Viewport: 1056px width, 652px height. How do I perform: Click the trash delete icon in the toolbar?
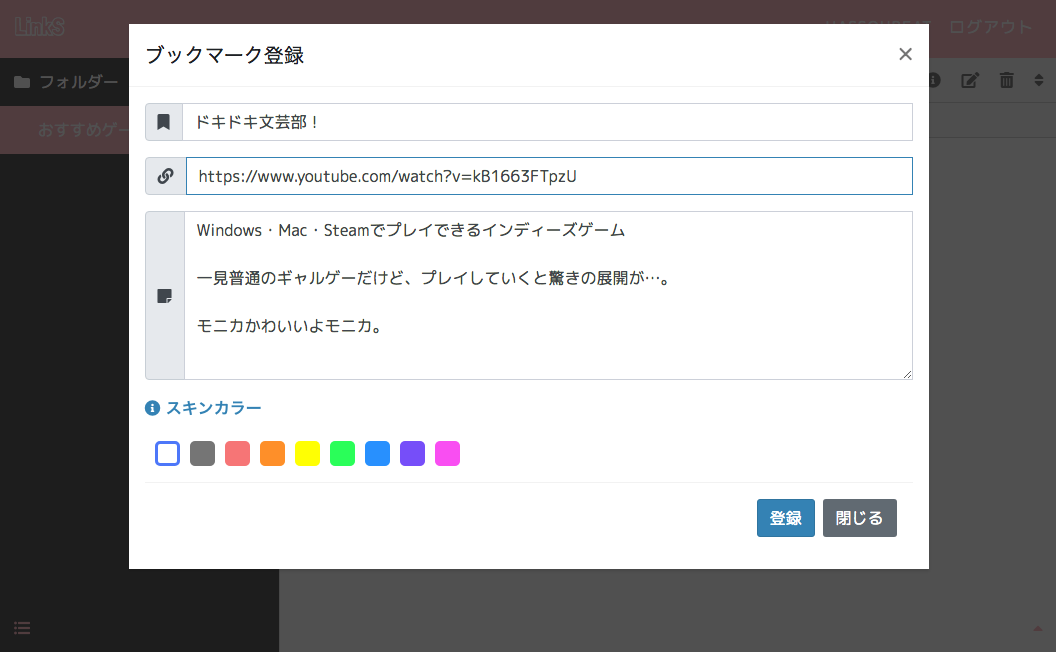click(1006, 80)
